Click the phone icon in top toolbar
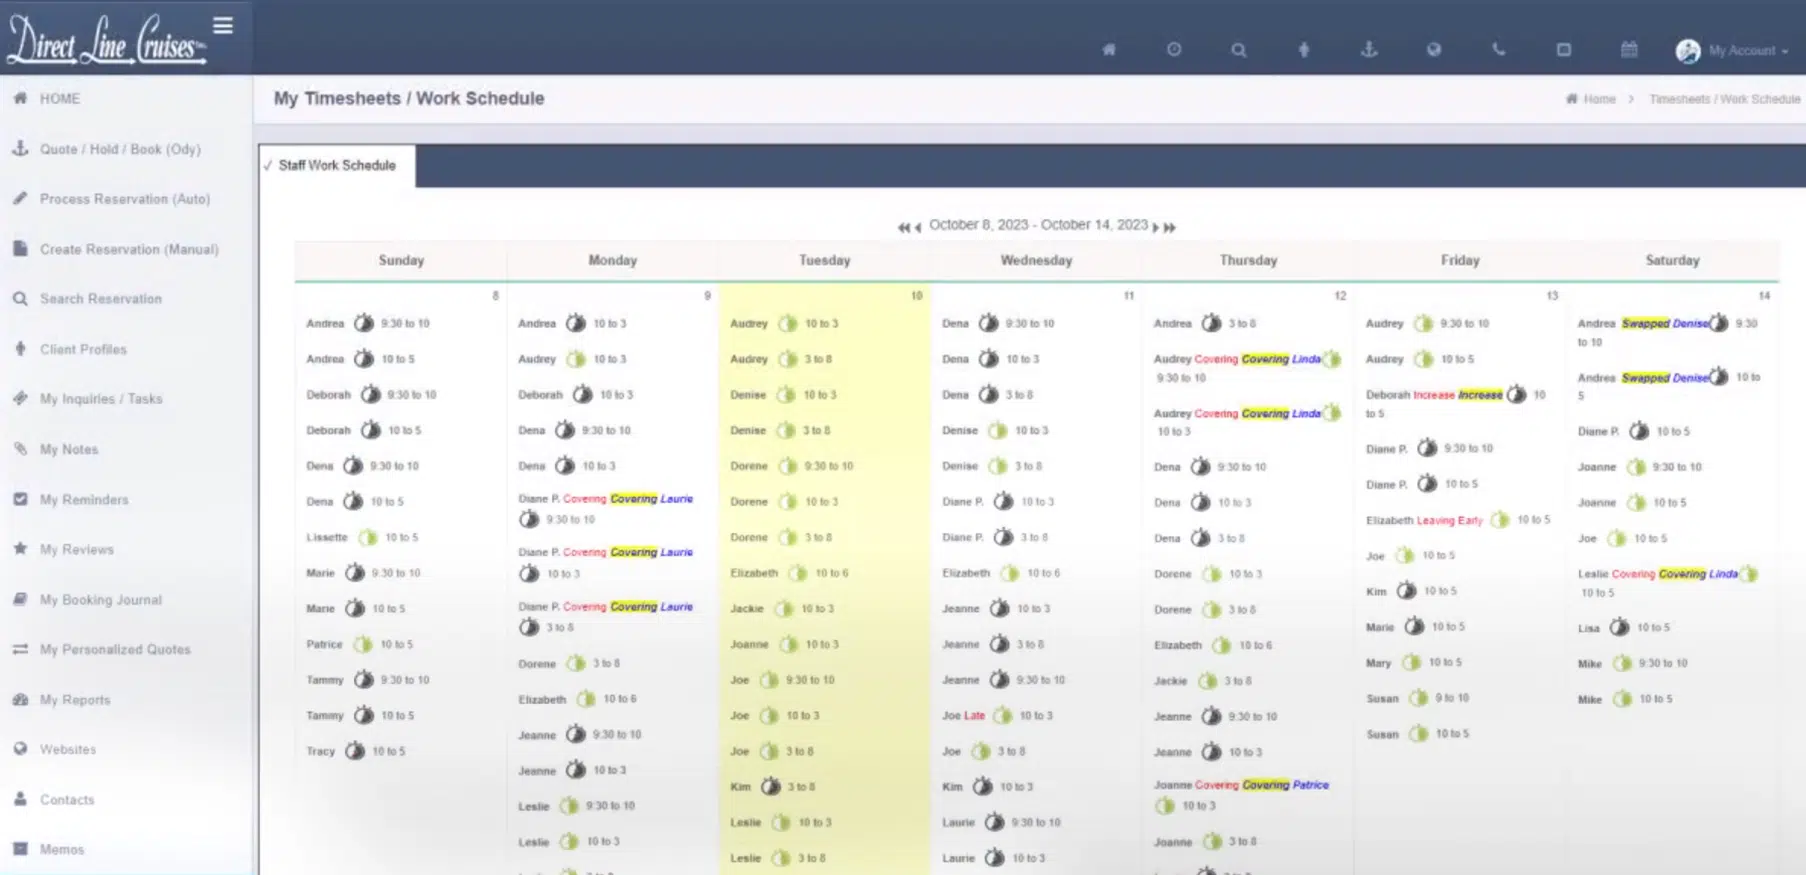Image resolution: width=1806 pixels, height=875 pixels. [x=1499, y=50]
